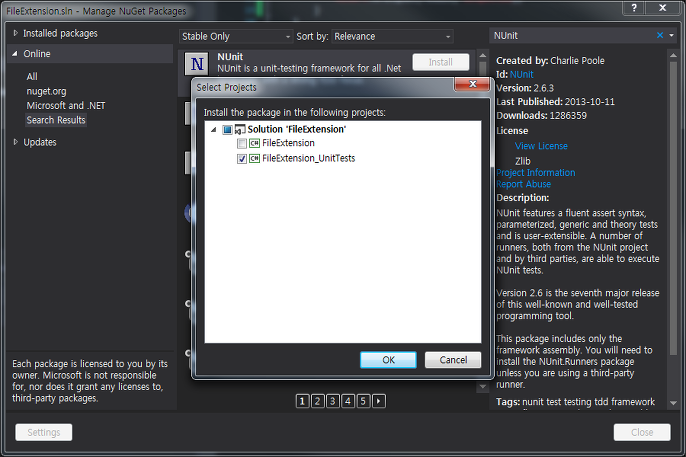Click the next page arrow button
Screen dimensions: 686x457
[379, 401]
